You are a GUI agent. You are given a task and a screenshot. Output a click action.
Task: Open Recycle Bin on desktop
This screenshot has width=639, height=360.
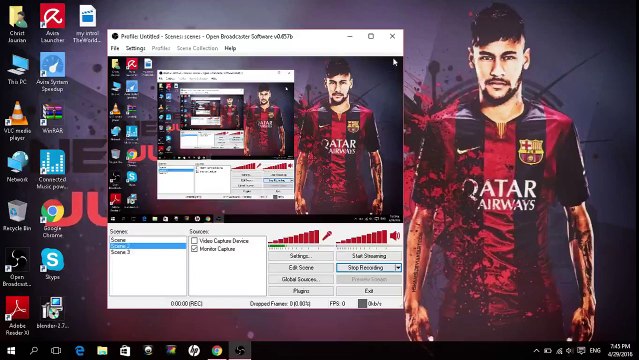click(x=17, y=215)
